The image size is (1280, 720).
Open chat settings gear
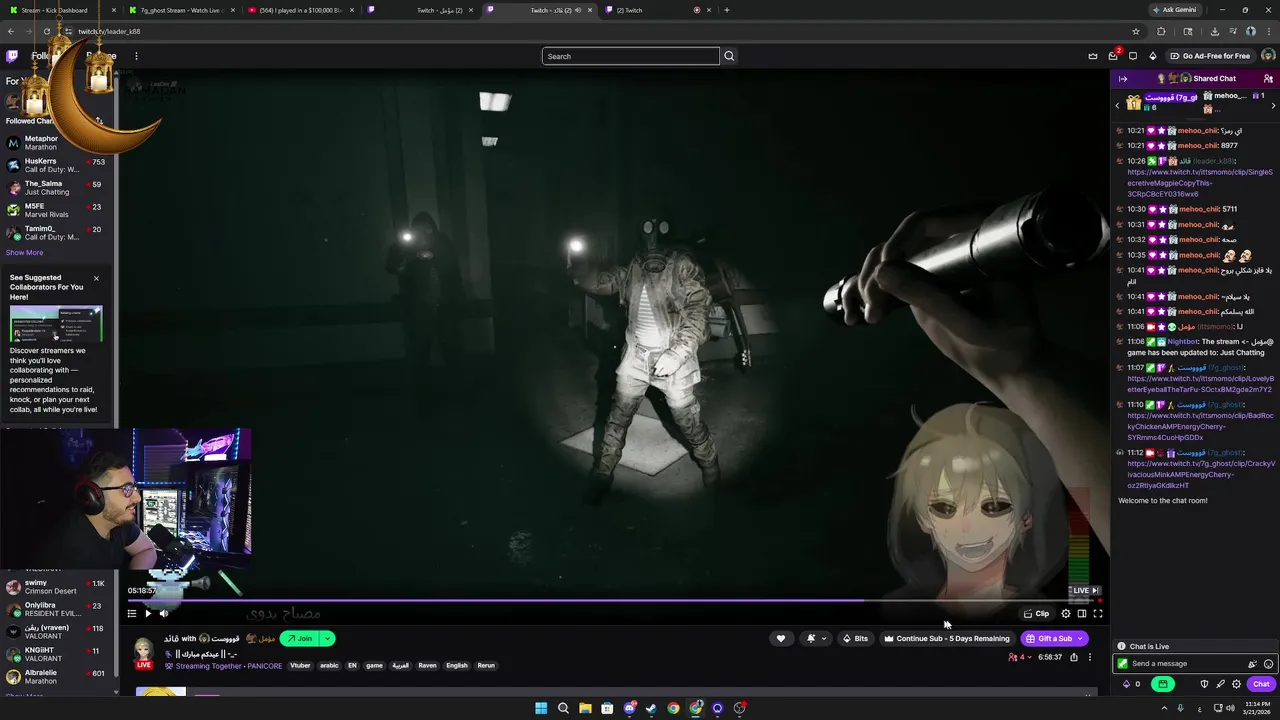[x=1237, y=685]
